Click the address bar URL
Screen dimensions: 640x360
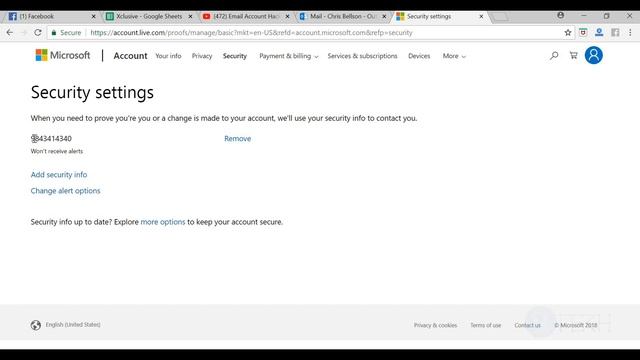coord(251,33)
